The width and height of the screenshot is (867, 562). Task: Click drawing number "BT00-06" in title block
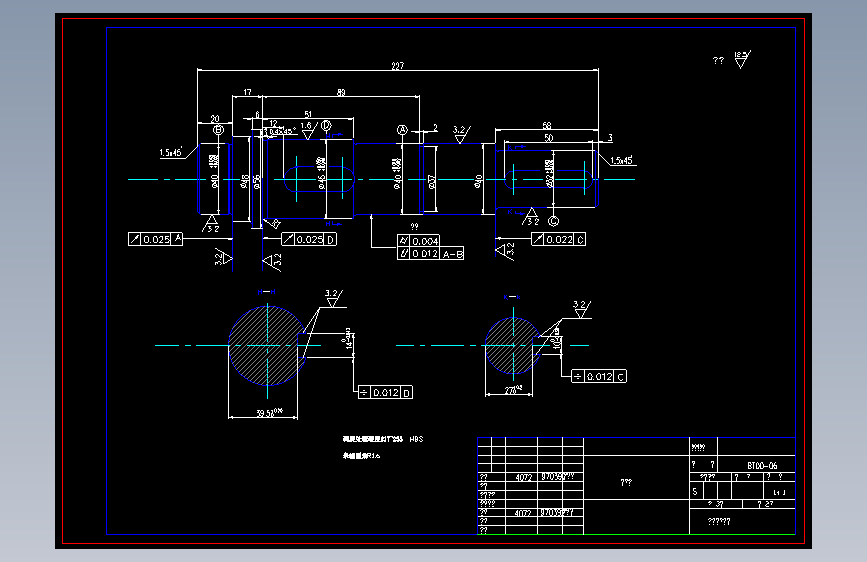click(x=762, y=466)
